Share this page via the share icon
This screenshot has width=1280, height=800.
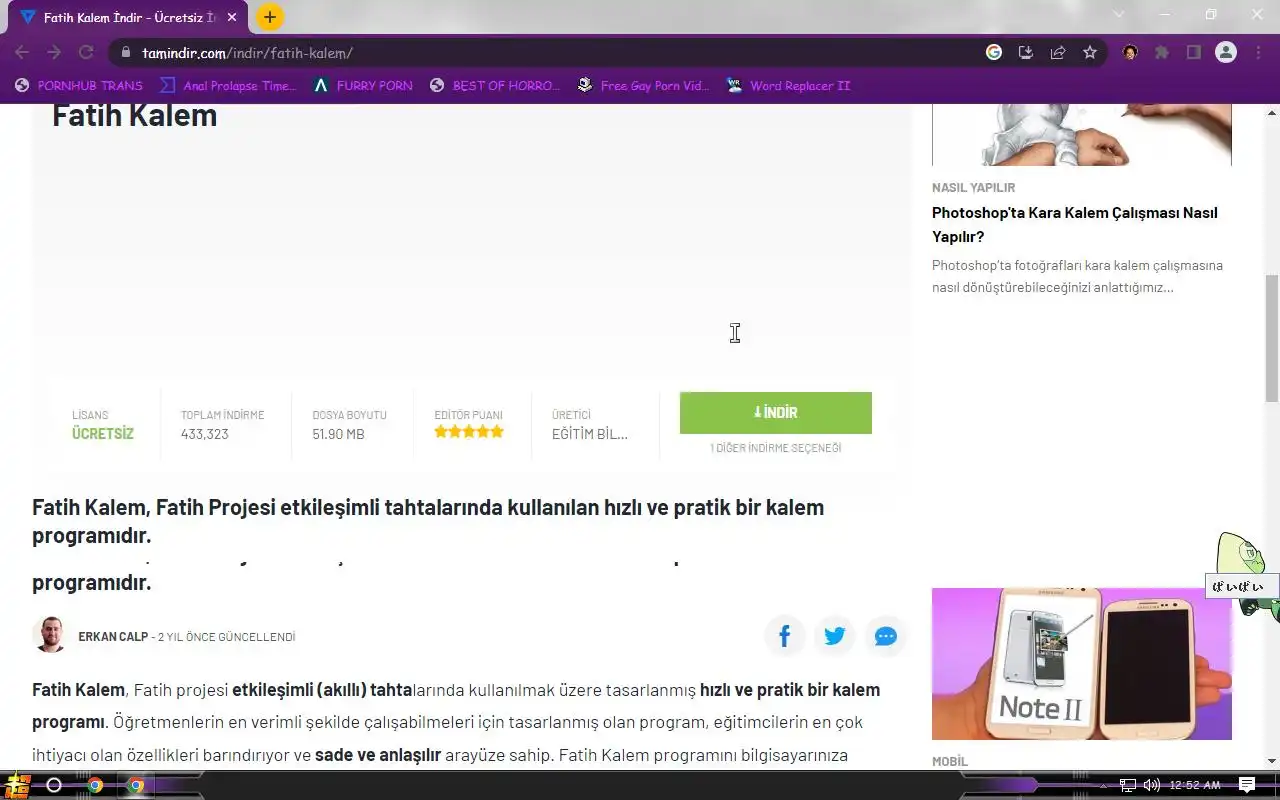(x=1058, y=53)
